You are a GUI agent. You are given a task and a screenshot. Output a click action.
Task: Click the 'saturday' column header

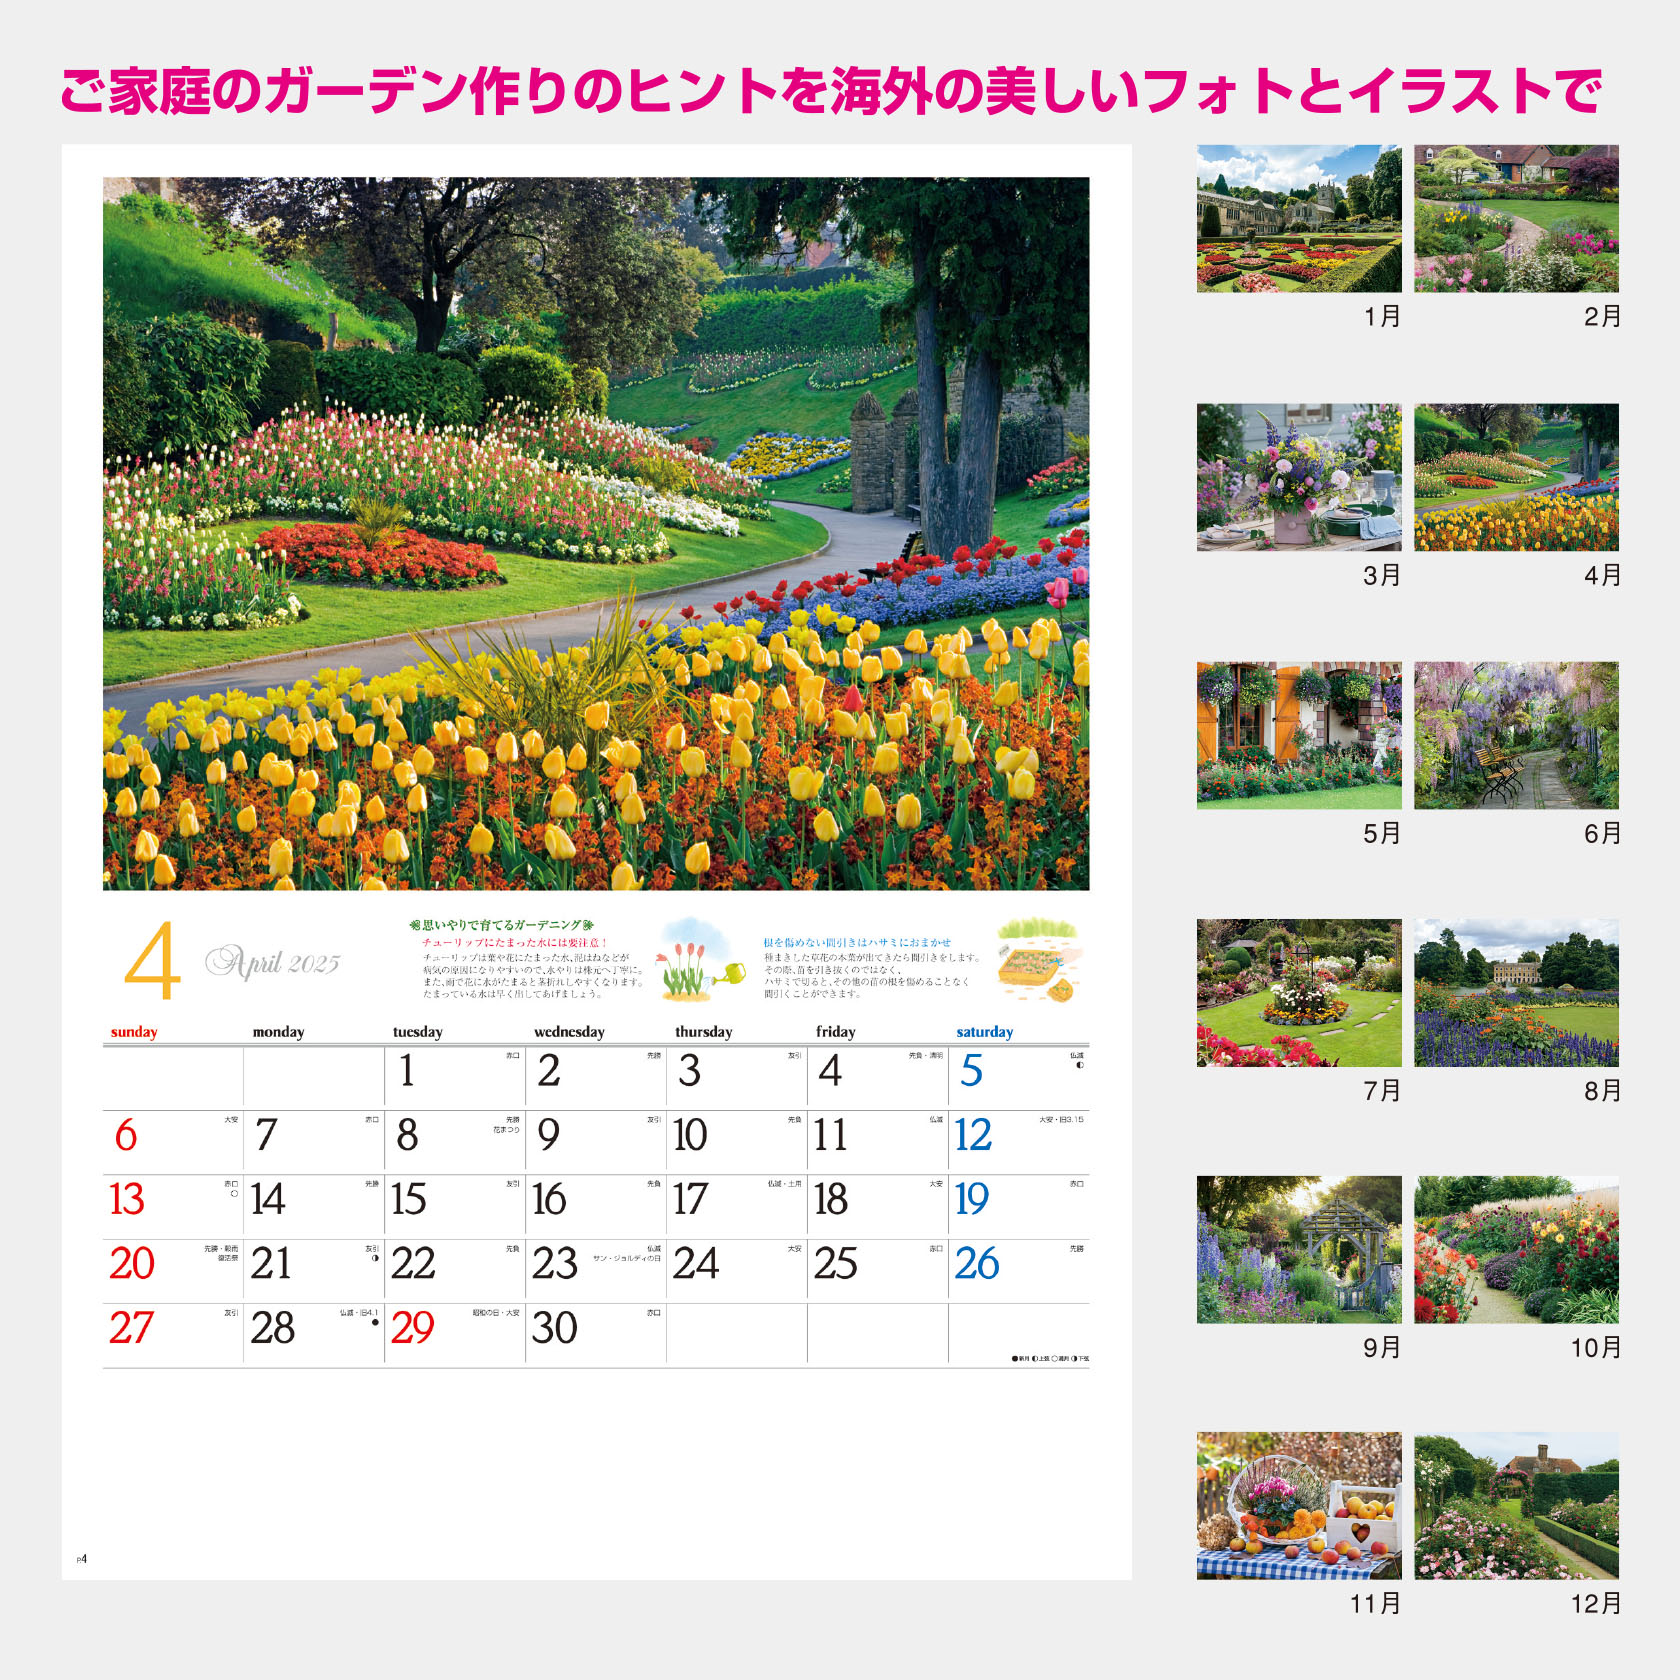[x=984, y=1032]
